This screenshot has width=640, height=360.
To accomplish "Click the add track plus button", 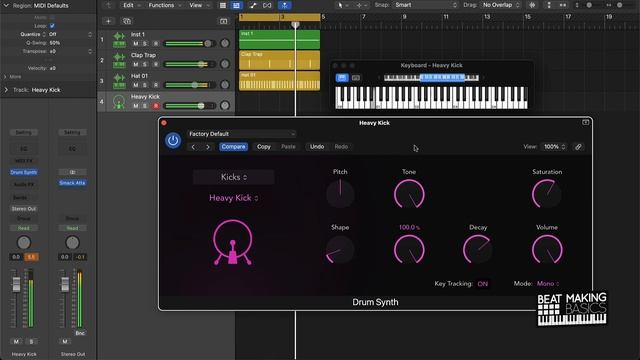I will pyautogui.click(x=108, y=21).
